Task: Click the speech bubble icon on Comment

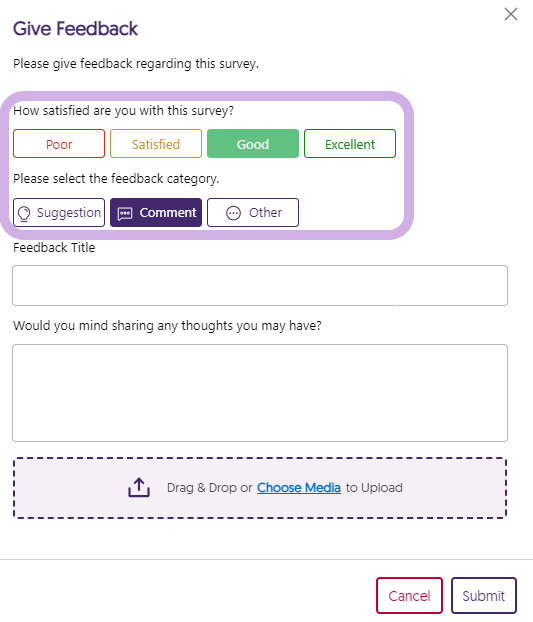Action: pos(125,213)
